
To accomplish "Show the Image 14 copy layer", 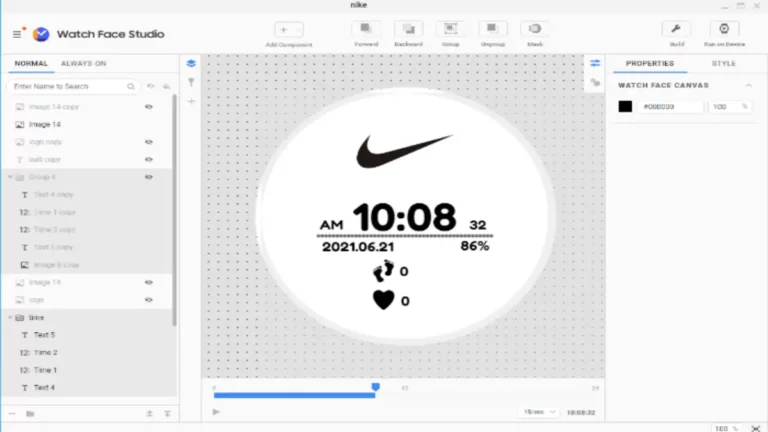I will click(x=148, y=107).
